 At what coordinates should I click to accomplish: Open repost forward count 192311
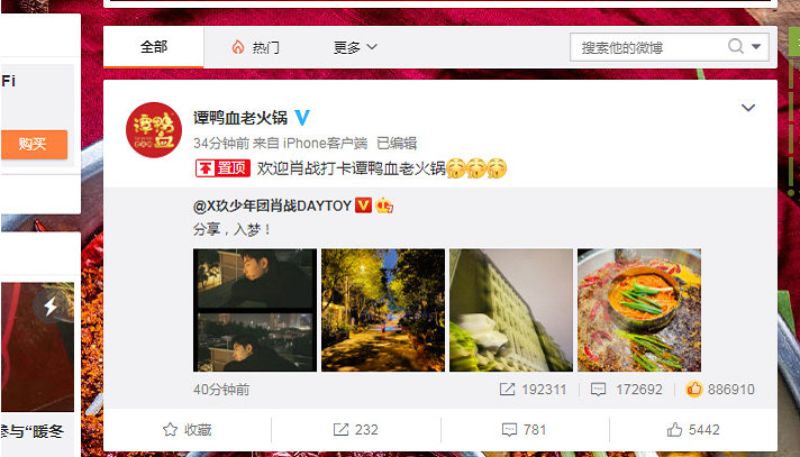click(533, 390)
